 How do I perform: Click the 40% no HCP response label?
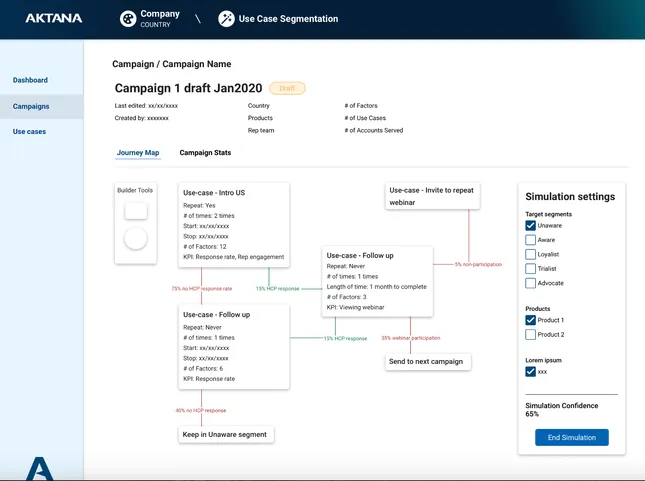[201, 411]
